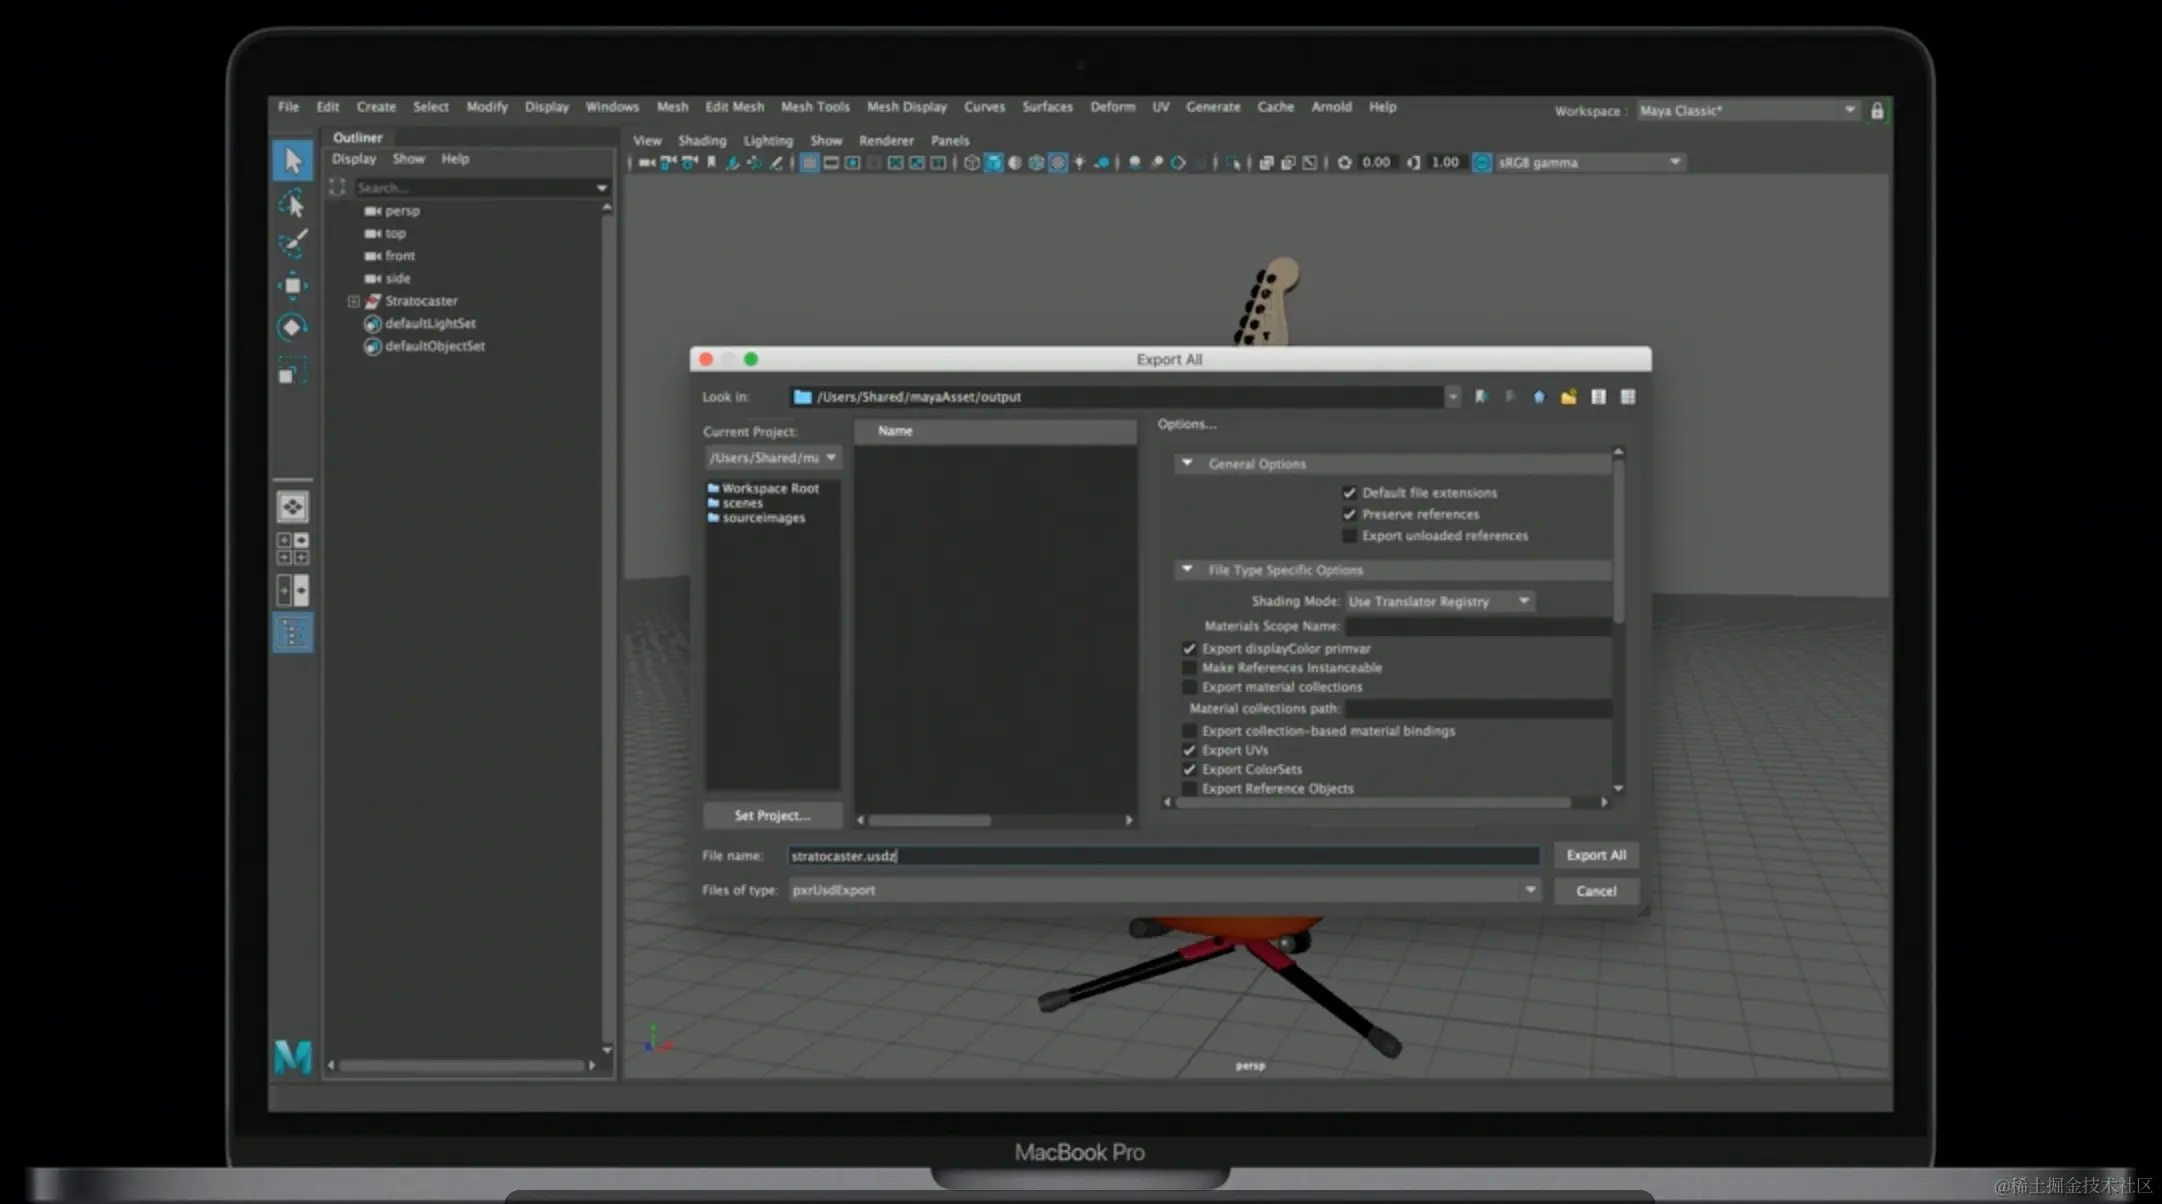This screenshot has height=1204, width=2162.
Task: Check Export unloaded references
Action: [x=1349, y=536]
